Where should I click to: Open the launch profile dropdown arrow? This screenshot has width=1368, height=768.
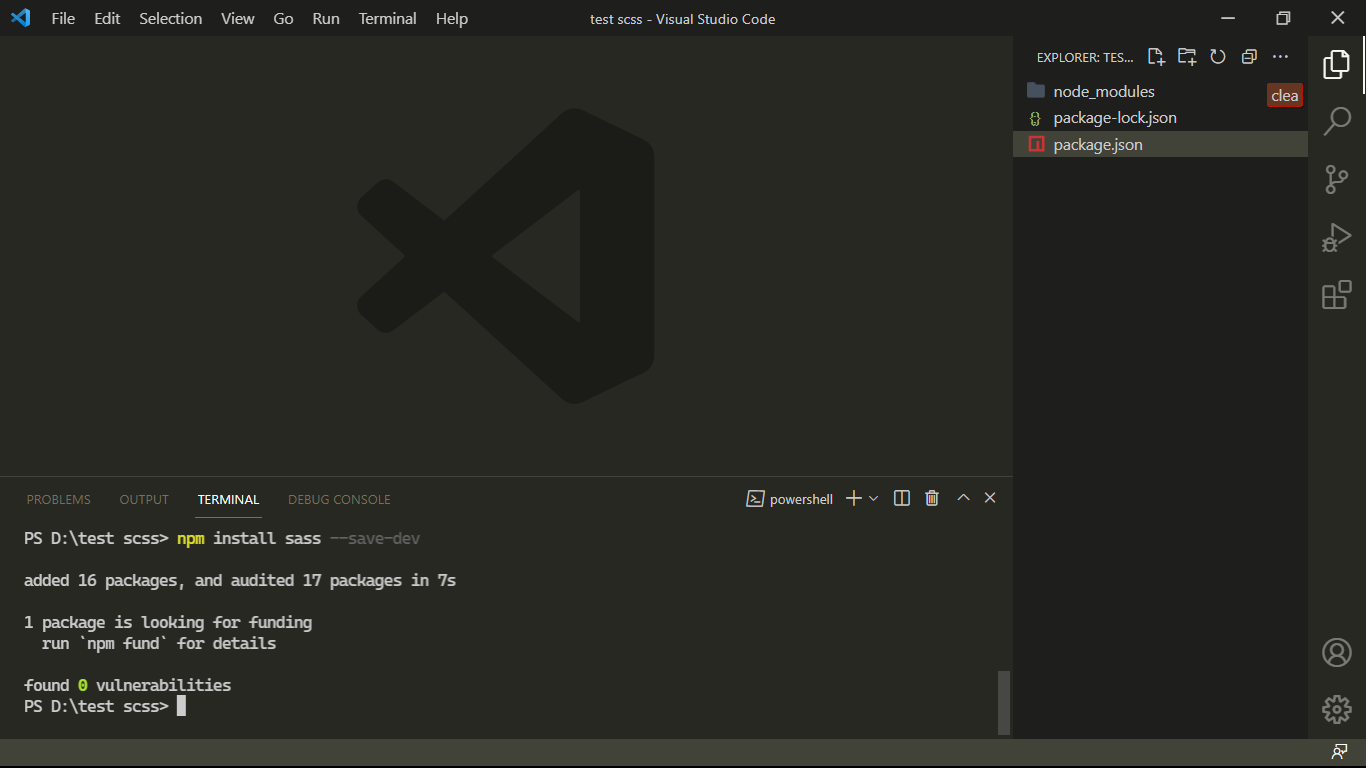click(874, 498)
